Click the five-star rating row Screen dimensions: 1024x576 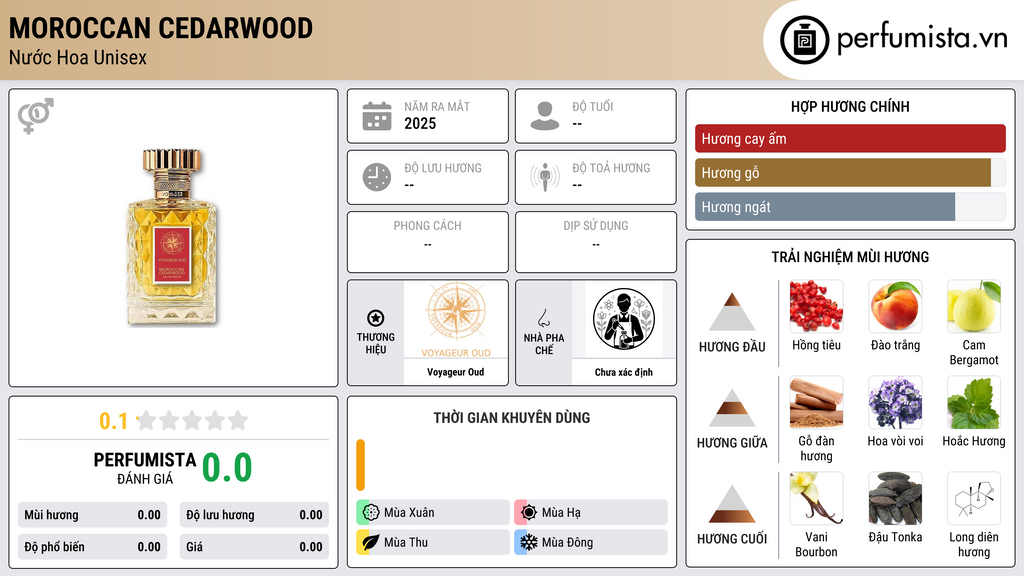click(x=193, y=421)
